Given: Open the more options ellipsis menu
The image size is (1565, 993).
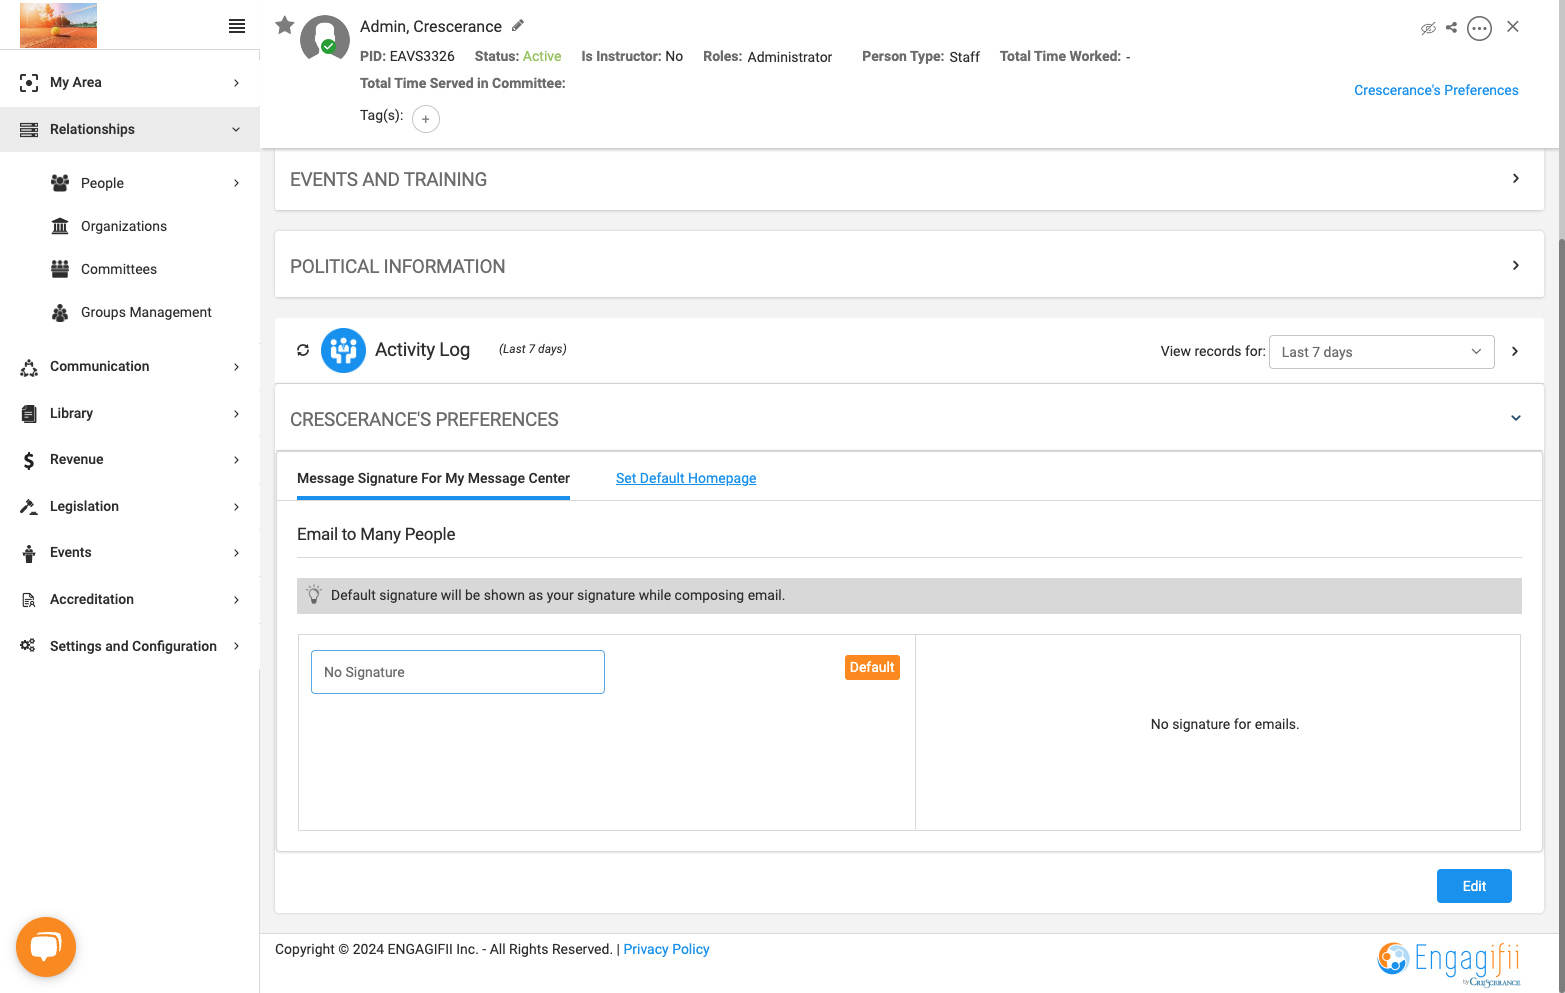Looking at the screenshot, I should pos(1480,28).
